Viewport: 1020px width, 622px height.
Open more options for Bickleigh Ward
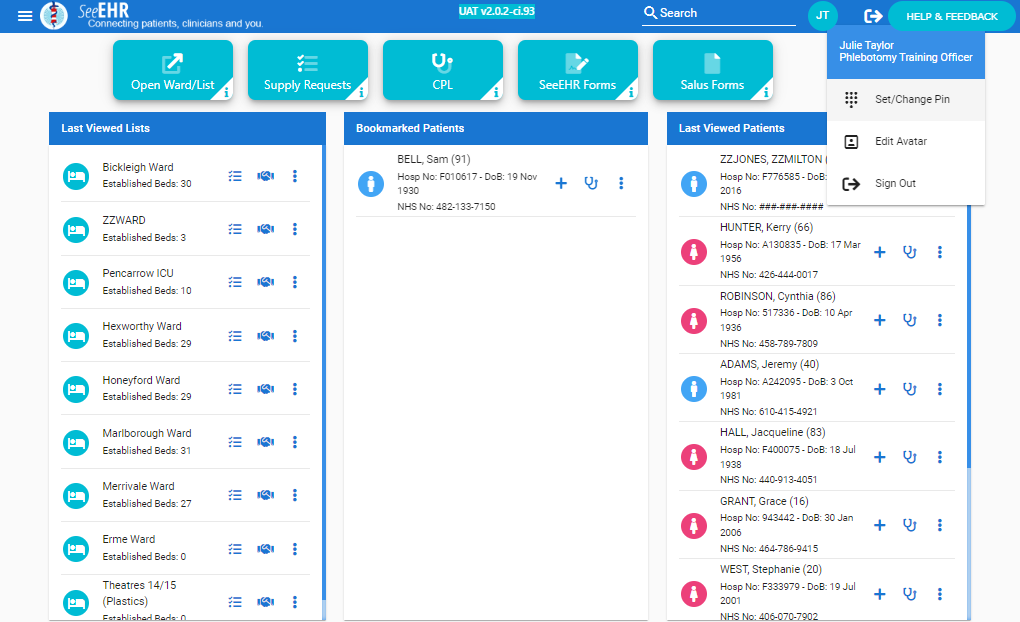pos(295,176)
